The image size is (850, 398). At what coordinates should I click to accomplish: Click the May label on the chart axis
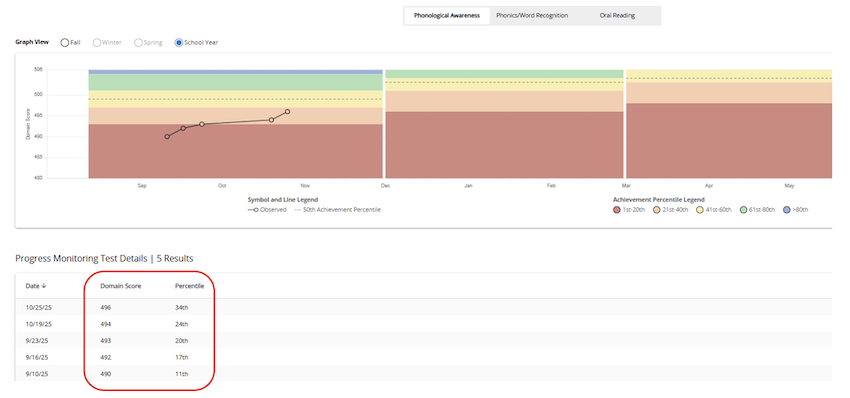(789, 186)
